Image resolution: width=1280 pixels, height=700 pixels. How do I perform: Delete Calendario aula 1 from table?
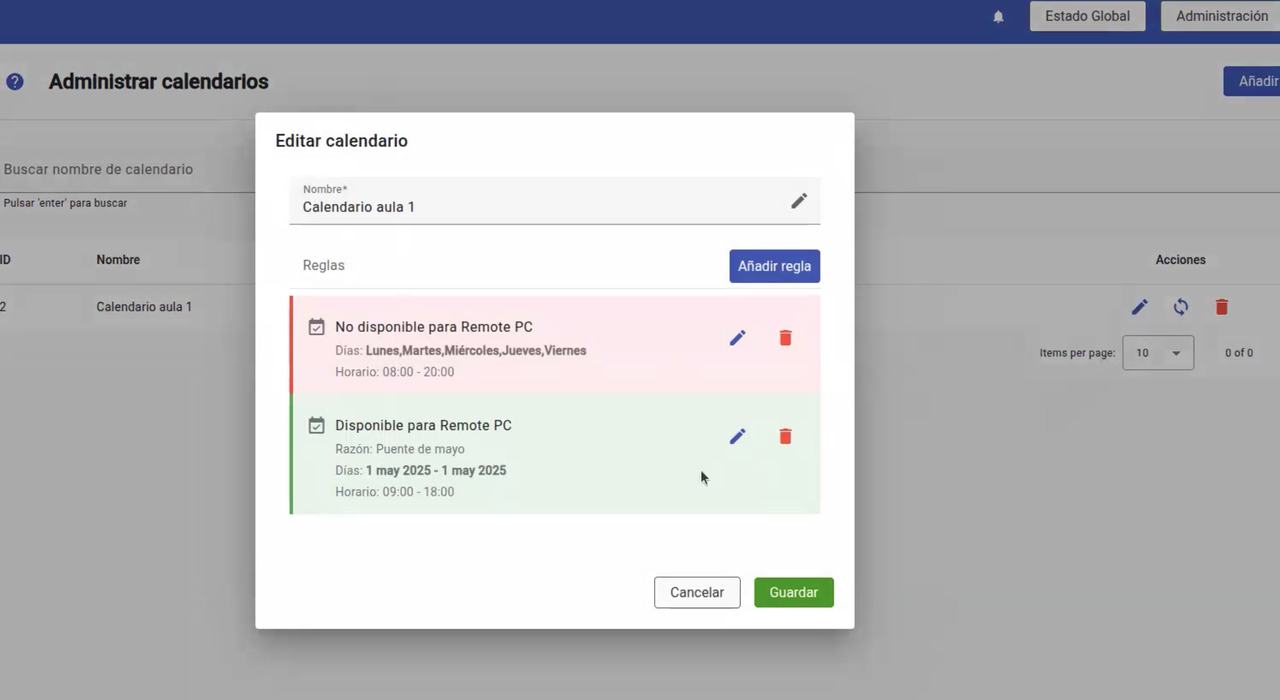pos(1221,307)
